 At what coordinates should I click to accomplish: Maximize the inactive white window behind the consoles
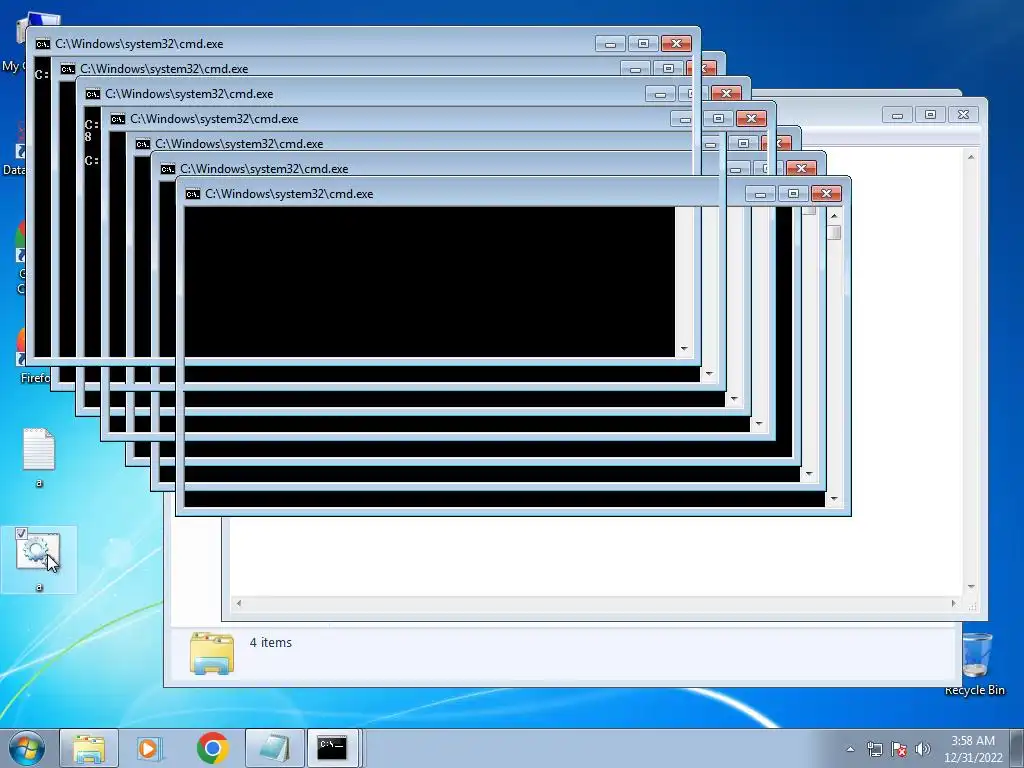pos(930,115)
